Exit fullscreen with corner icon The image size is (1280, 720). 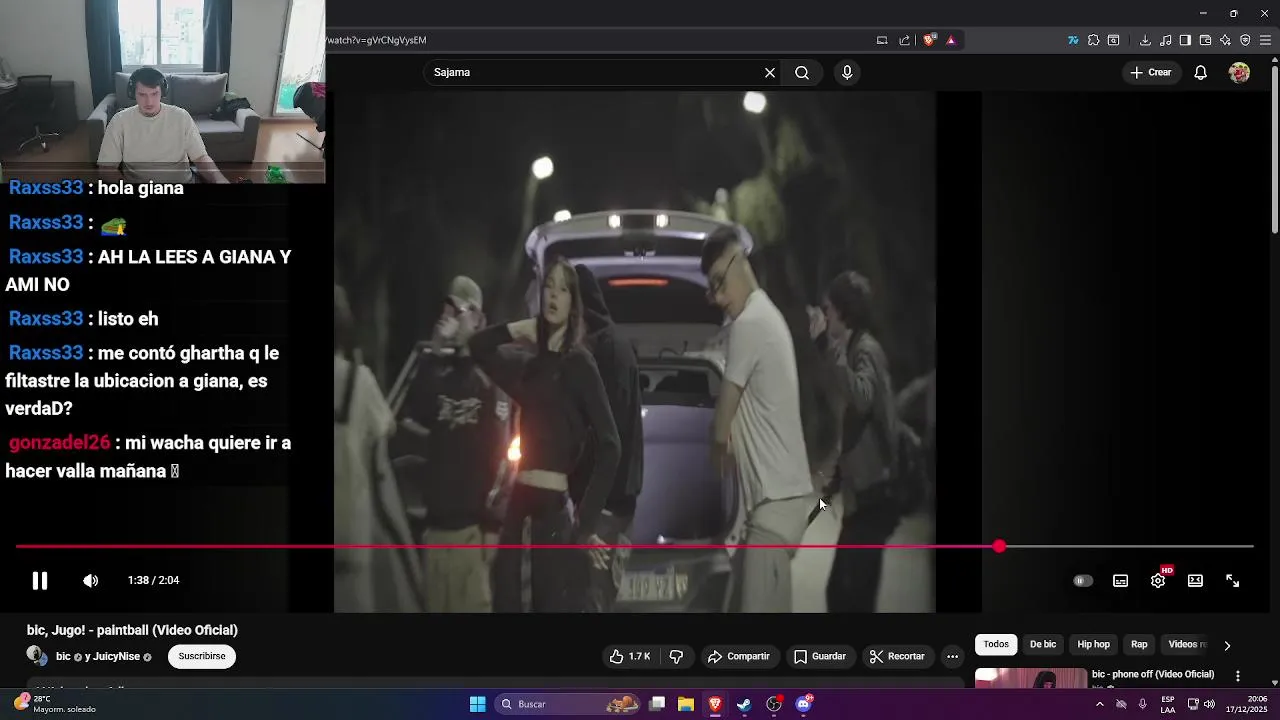click(1233, 581)
